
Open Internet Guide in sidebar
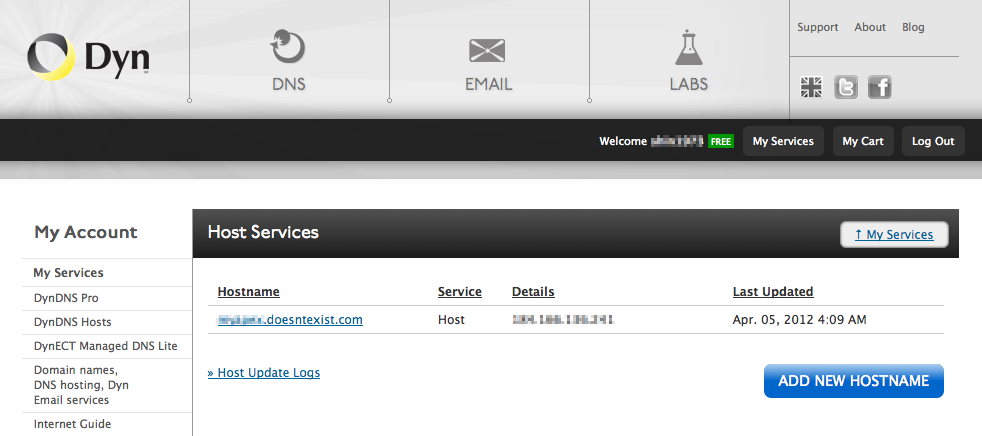72,424
